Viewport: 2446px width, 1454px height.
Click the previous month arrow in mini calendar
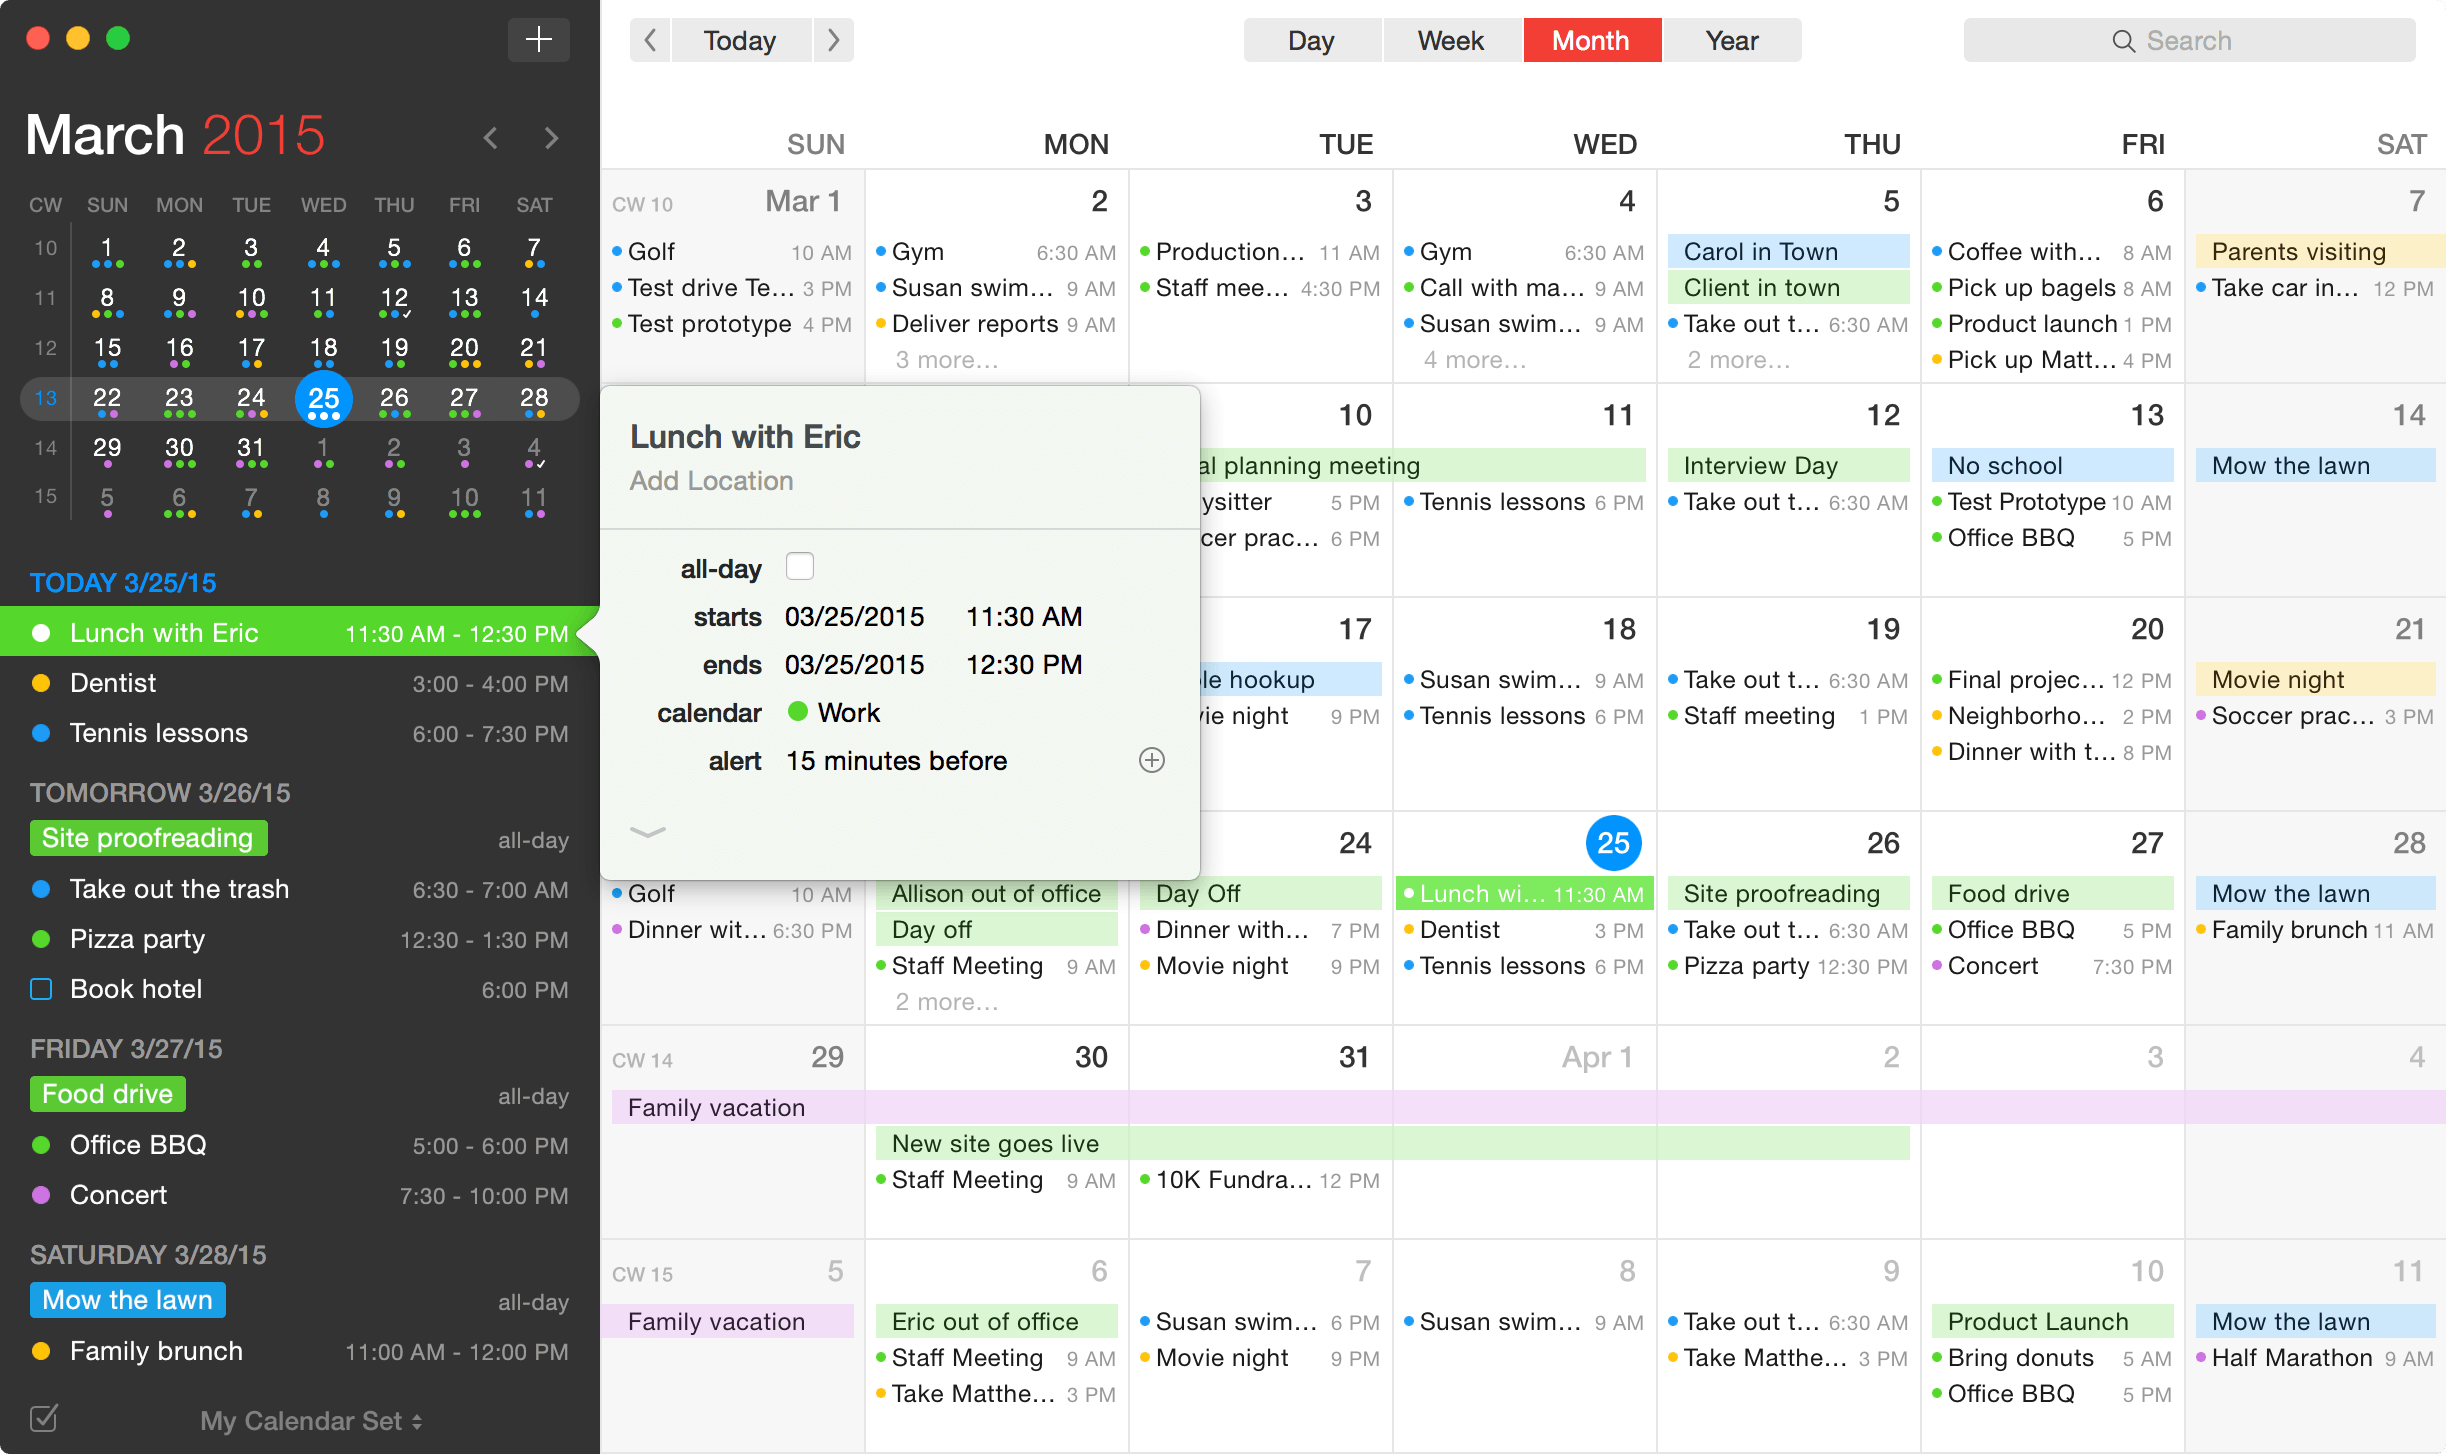click(x=490, y=138)
